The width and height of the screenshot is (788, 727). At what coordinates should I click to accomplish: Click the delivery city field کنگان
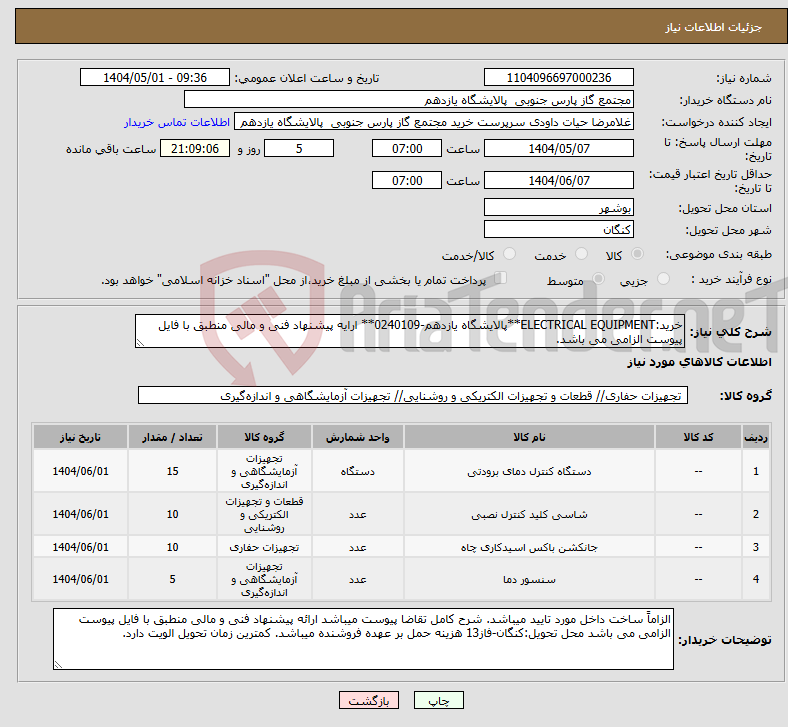point(558,229)
